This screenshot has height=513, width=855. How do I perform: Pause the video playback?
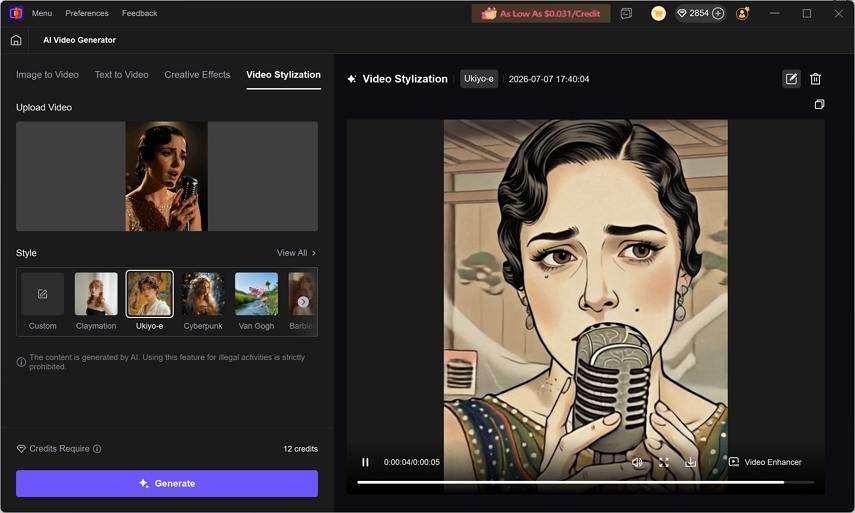tap(365, 462)
